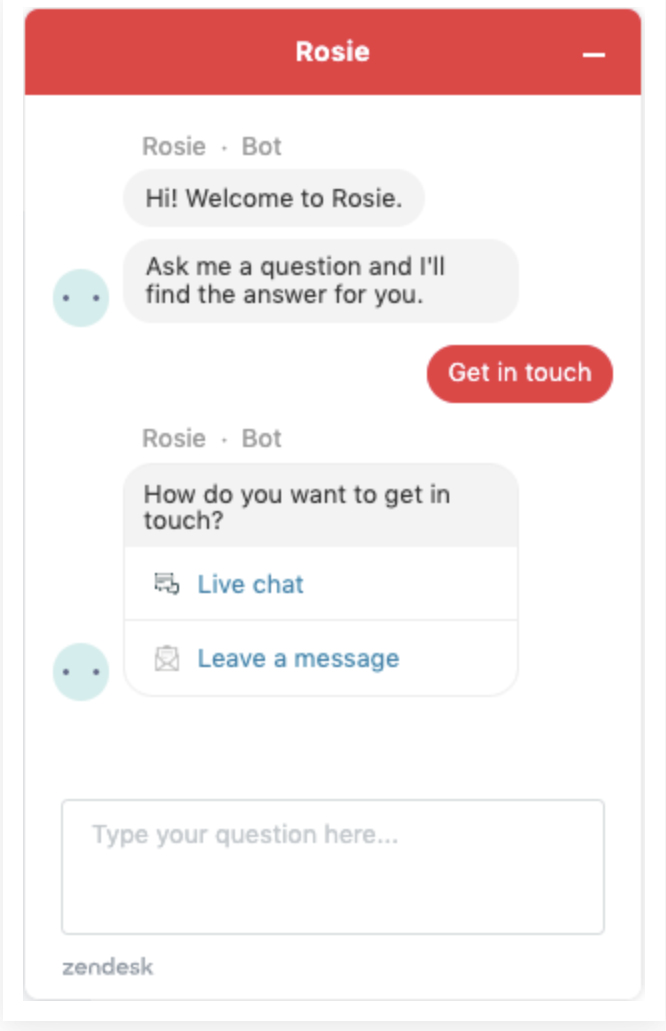Start a Live chat conversation

(x=250, y=584)
